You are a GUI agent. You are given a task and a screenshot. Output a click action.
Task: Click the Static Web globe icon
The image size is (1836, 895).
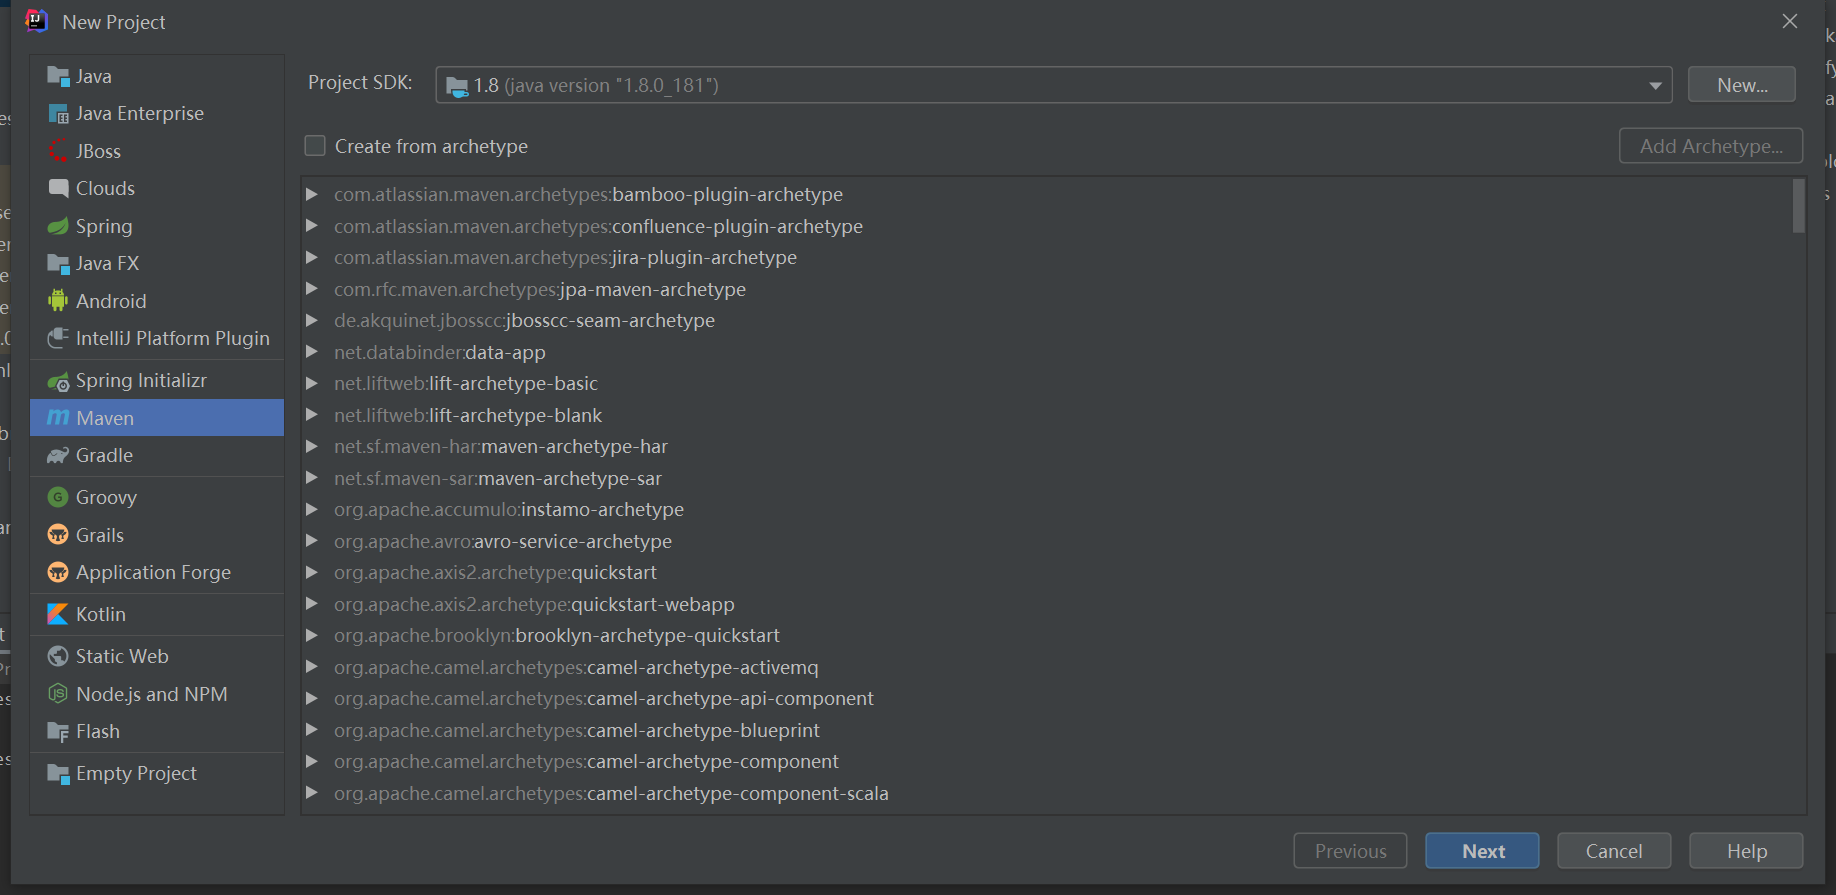pos(58,656)
